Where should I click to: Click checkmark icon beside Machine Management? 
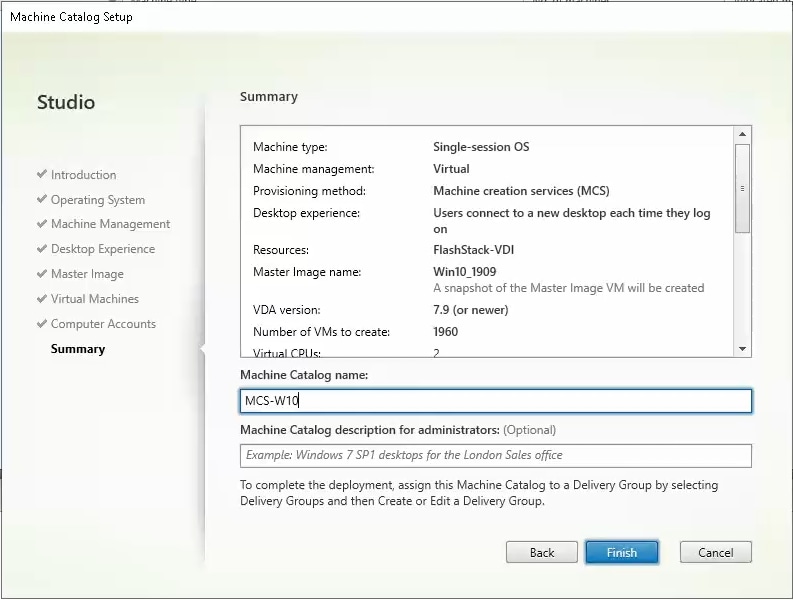click(x=42, y=223)
